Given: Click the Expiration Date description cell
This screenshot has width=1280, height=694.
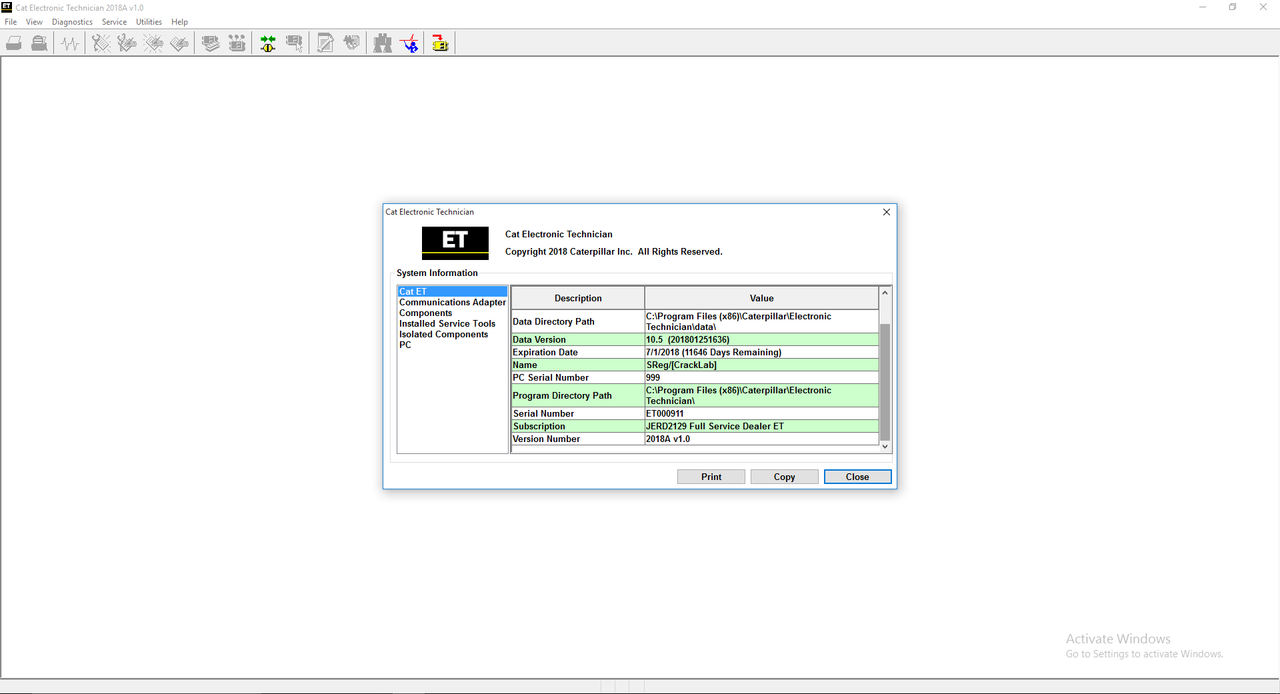Looking at the screenshot, I should 578,353.
